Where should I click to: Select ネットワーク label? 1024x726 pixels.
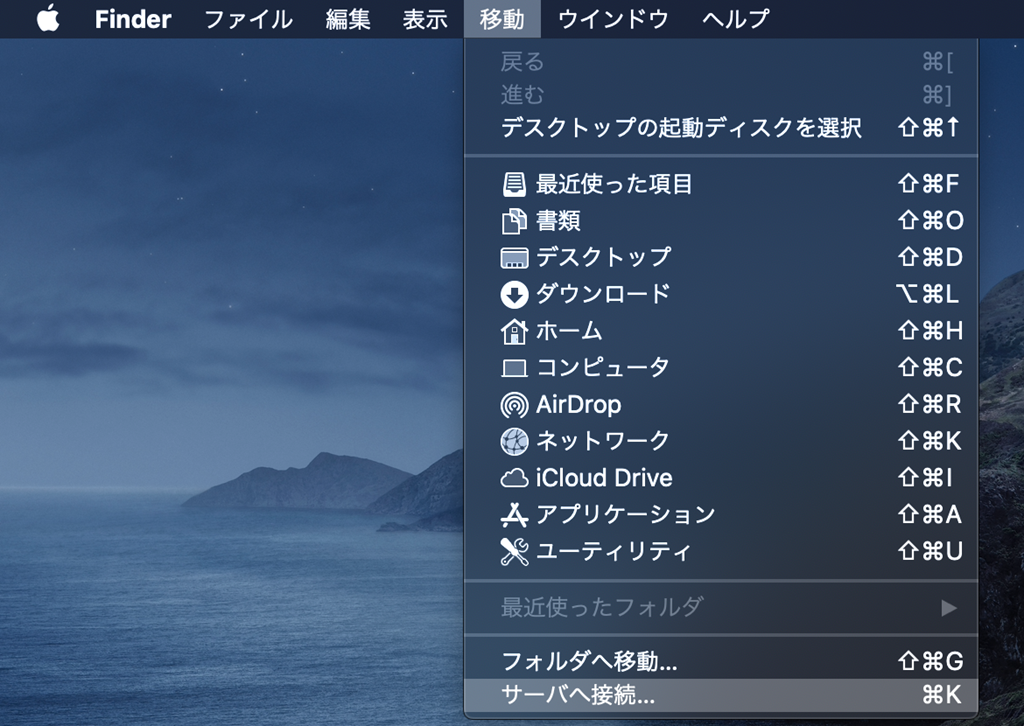(603, 441)
